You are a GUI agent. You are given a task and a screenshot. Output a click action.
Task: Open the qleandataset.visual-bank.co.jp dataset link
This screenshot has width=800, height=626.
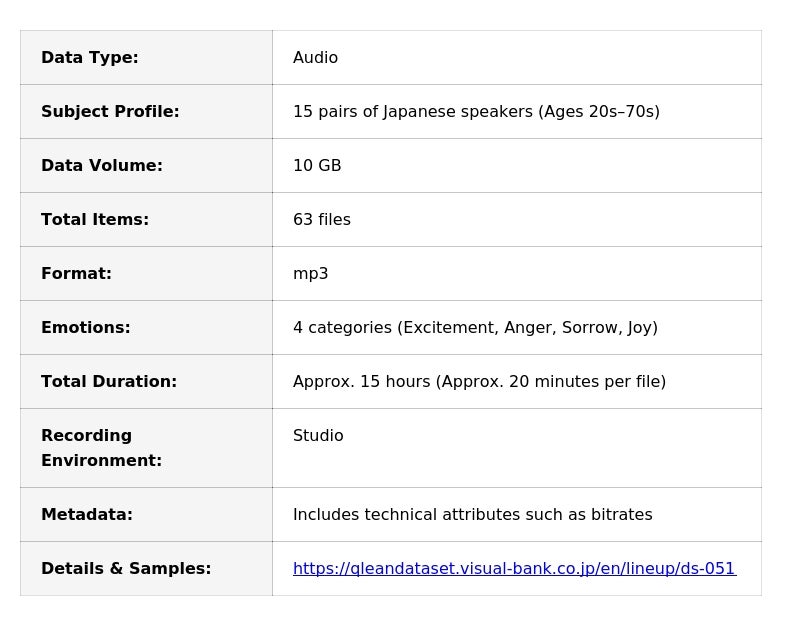point(514,569)
